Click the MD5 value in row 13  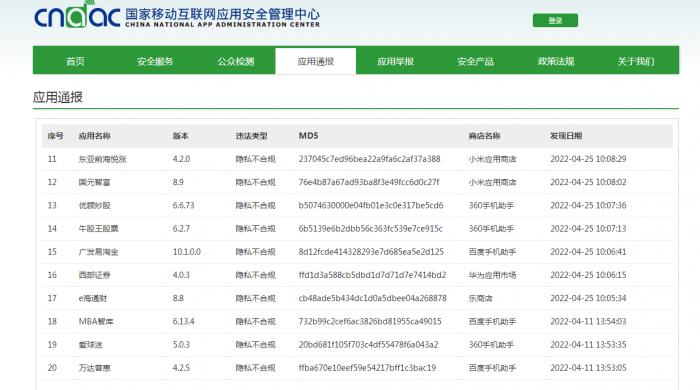pos(371,205)
